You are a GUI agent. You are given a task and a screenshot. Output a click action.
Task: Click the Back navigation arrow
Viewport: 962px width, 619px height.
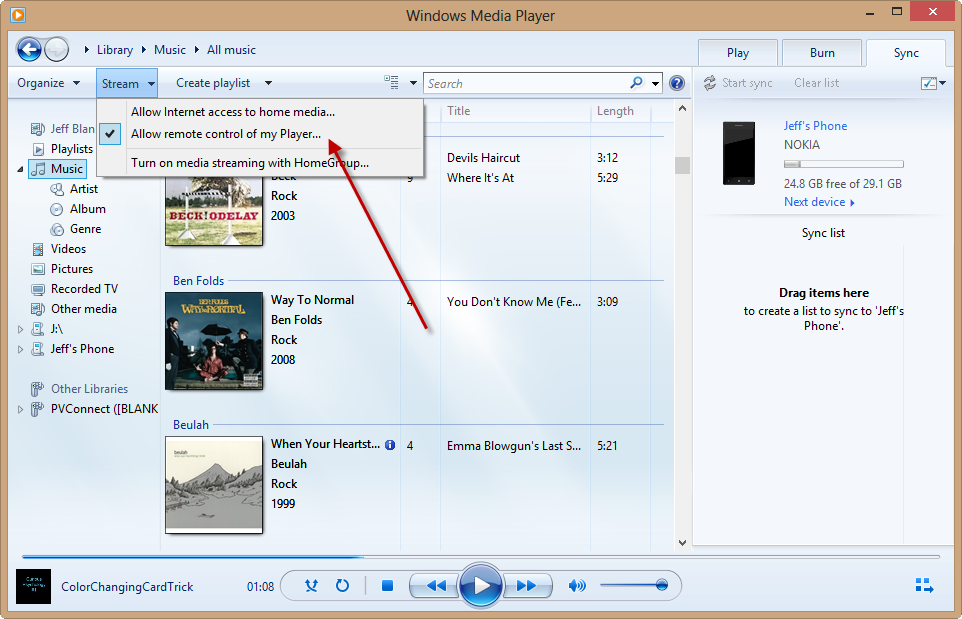[29, 49]
